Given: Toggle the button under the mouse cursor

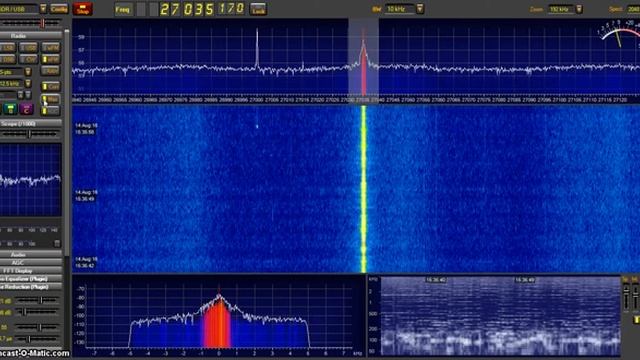Looking at the screenshot, I should point(51,99).
